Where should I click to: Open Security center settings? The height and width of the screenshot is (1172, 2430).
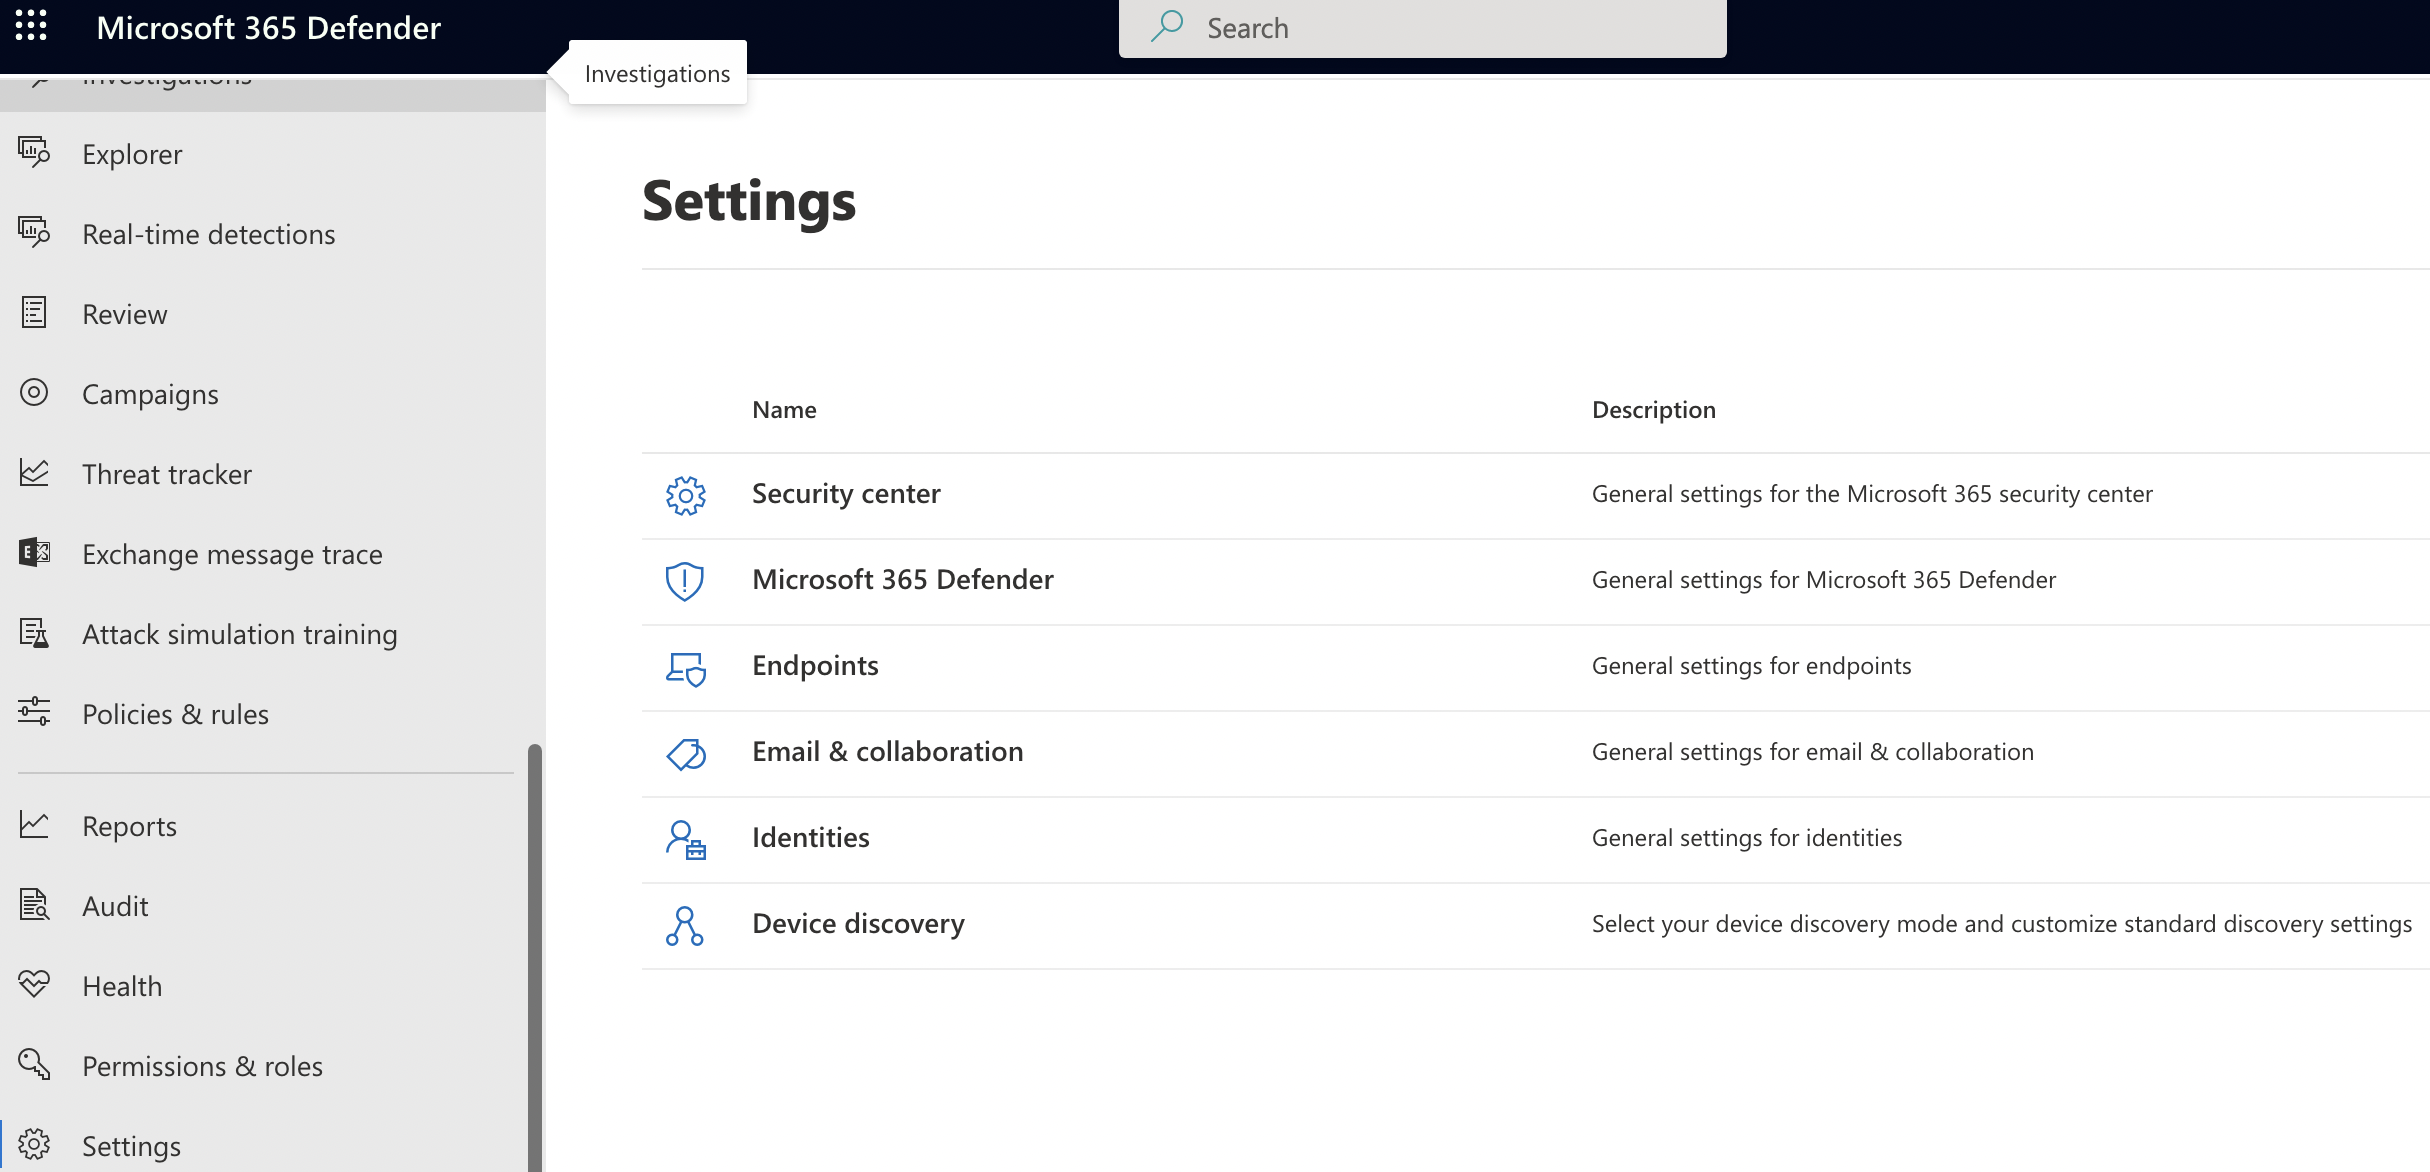846,494
